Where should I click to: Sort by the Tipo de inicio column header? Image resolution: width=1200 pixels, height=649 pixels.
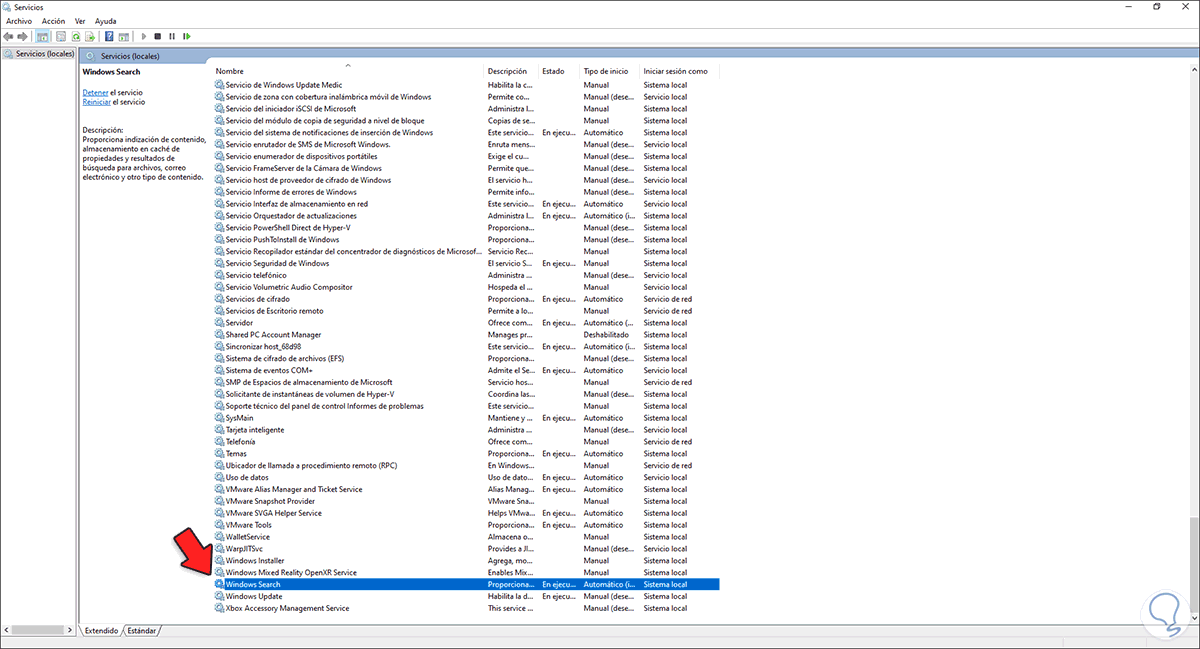pos(610,71)
